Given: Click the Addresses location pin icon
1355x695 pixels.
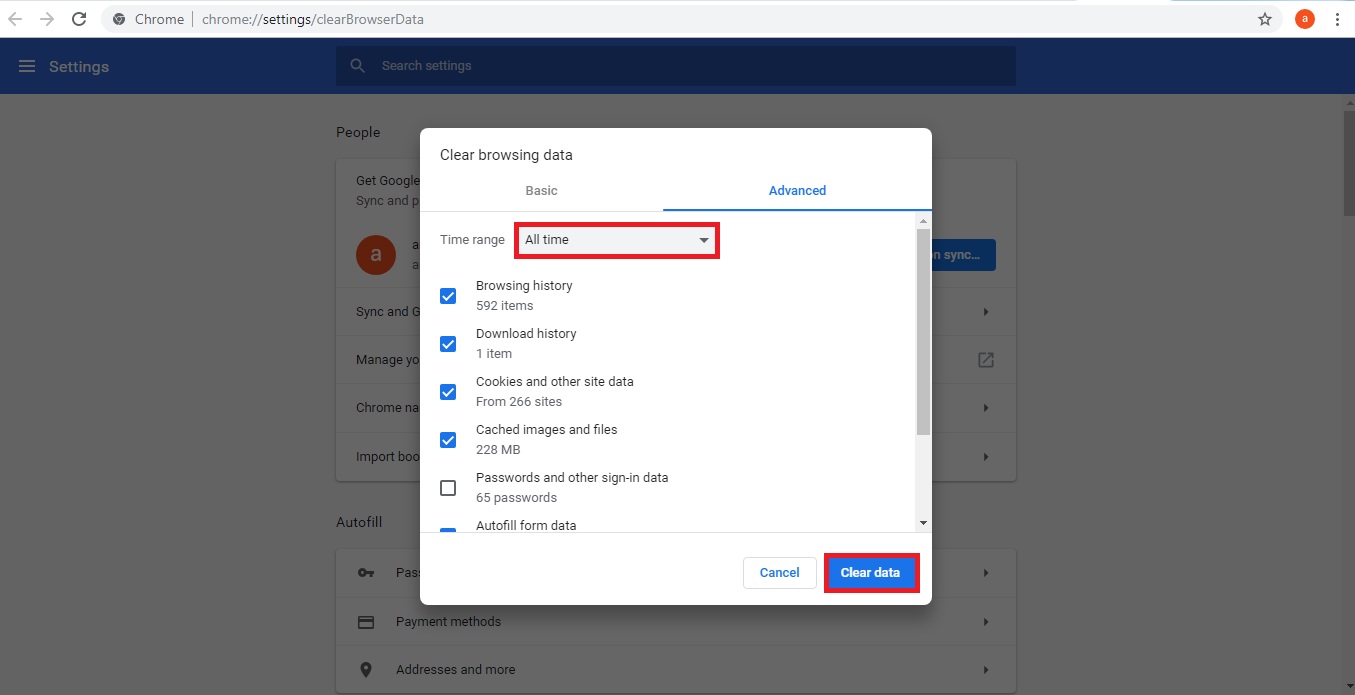Looking at the screenshot, I should pos(366,670).
